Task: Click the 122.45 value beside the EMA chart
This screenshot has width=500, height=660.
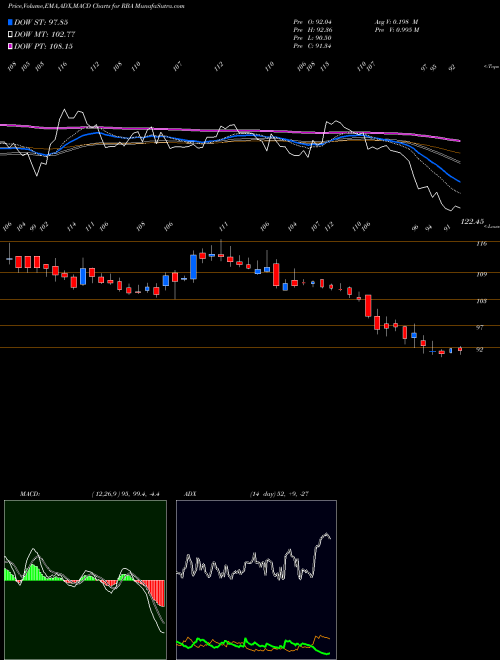Action: (x=472, y=221)
